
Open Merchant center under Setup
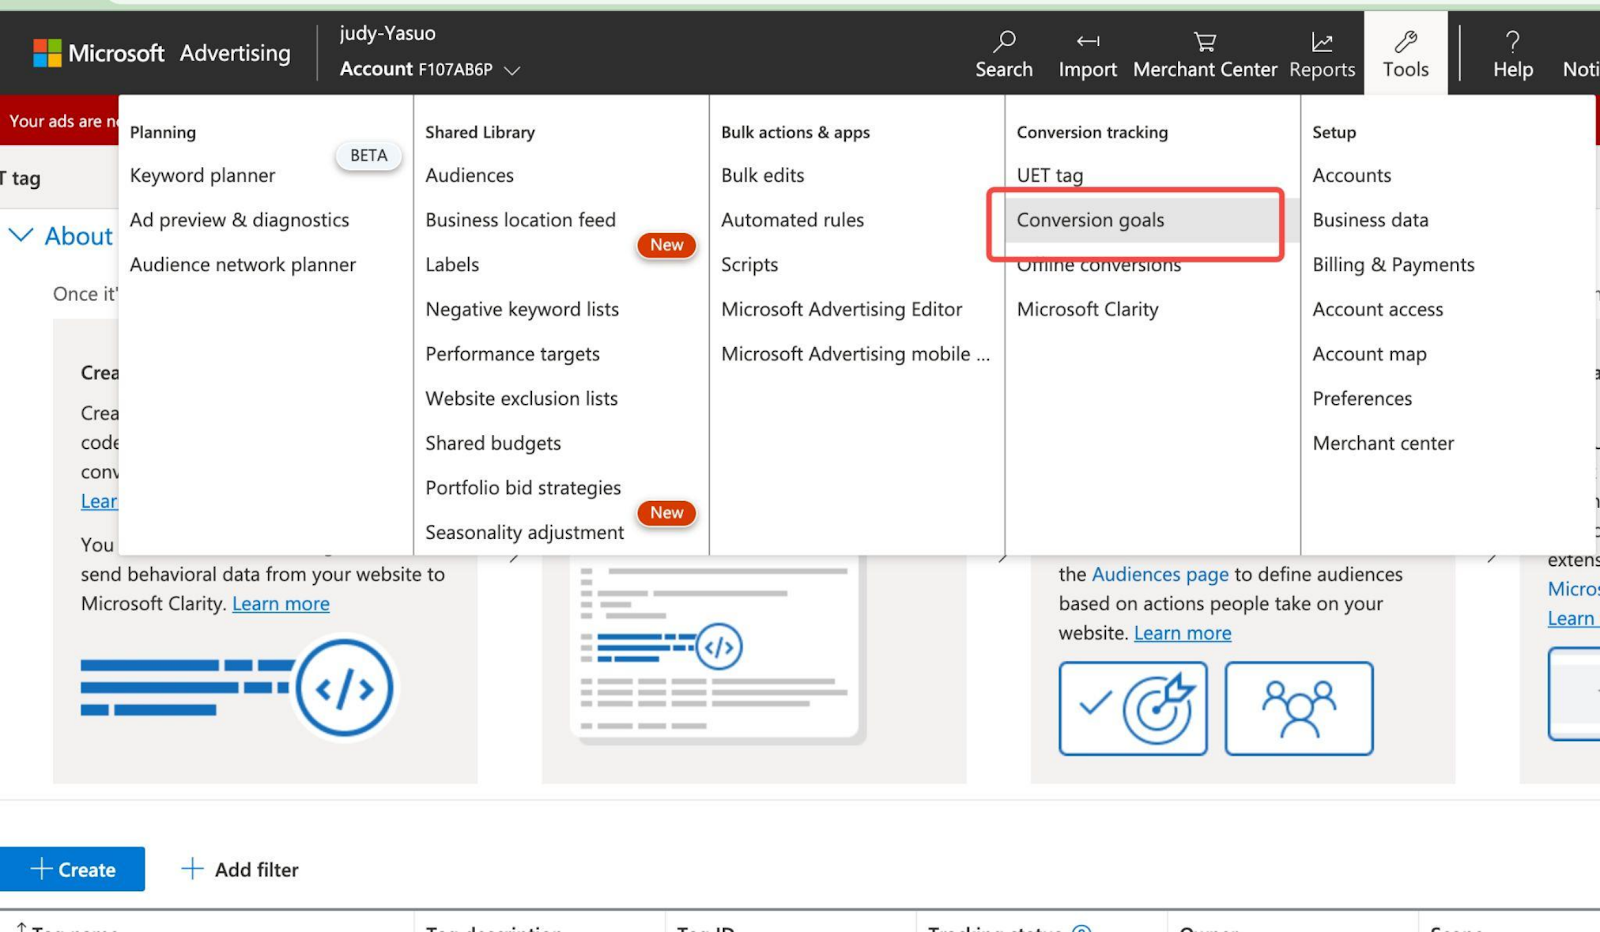click(1383, 443)
